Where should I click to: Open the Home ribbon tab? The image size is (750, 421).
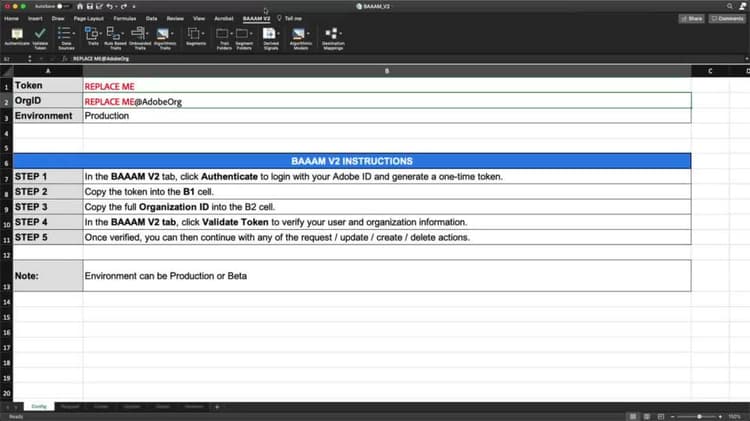(11, 19)
